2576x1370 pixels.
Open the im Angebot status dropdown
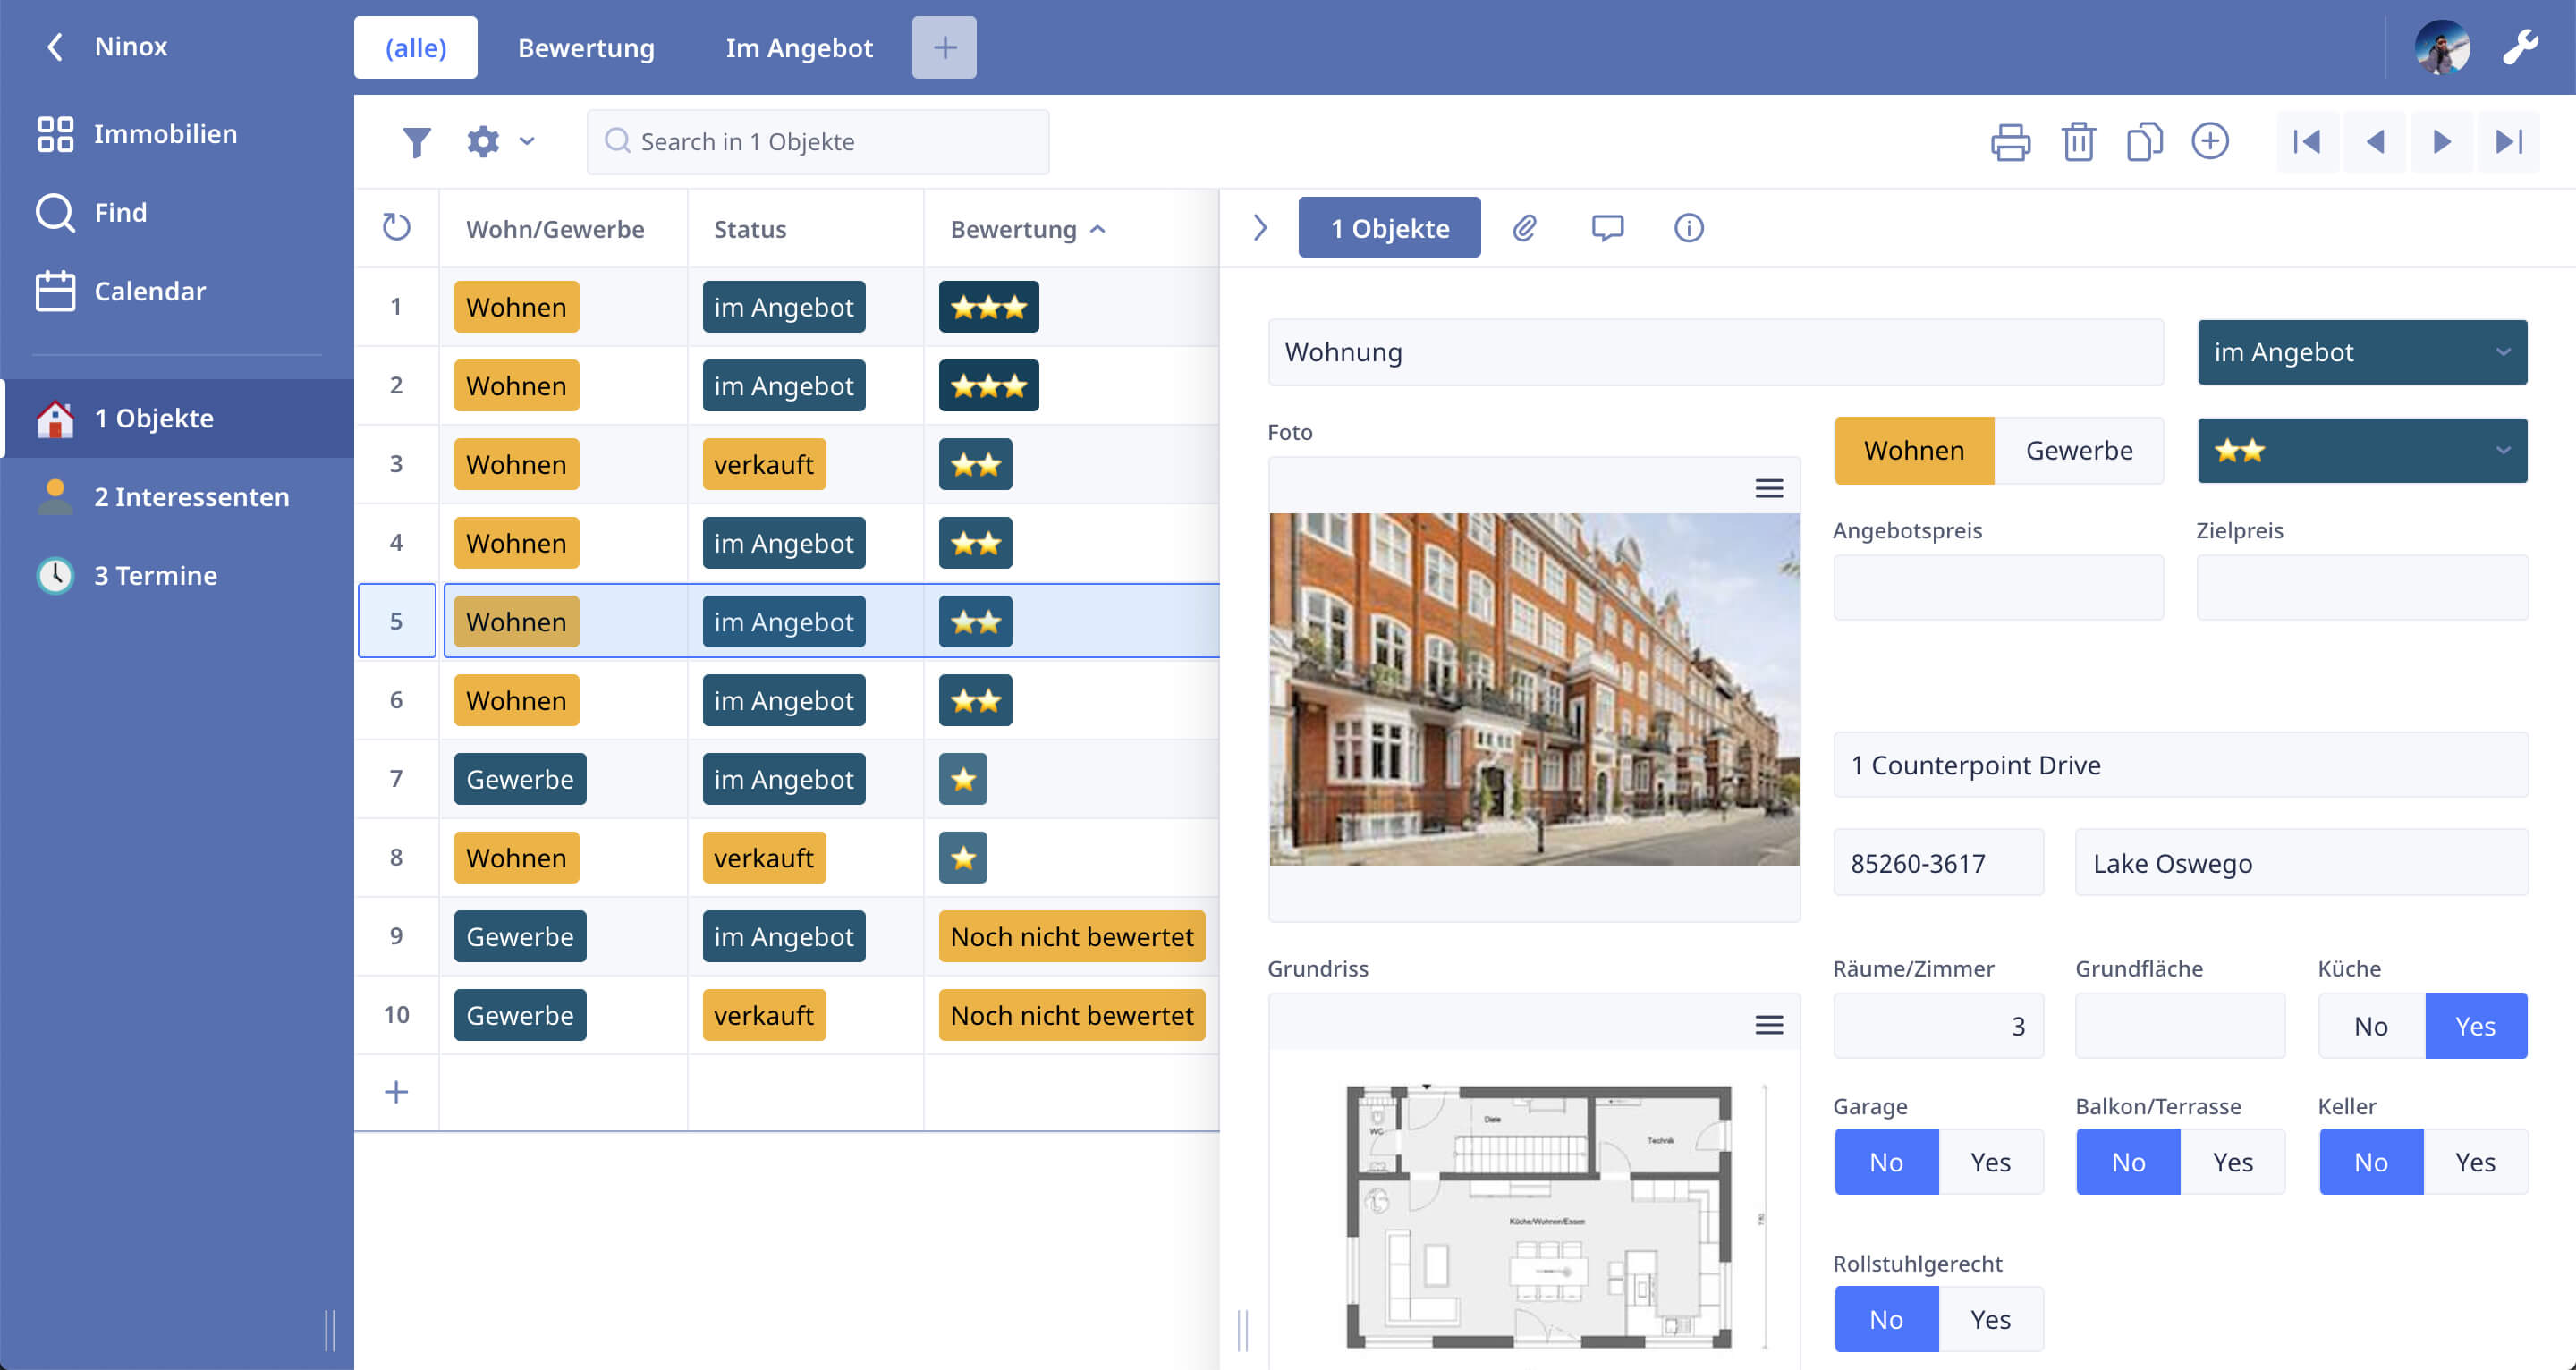click(2361, 352)
